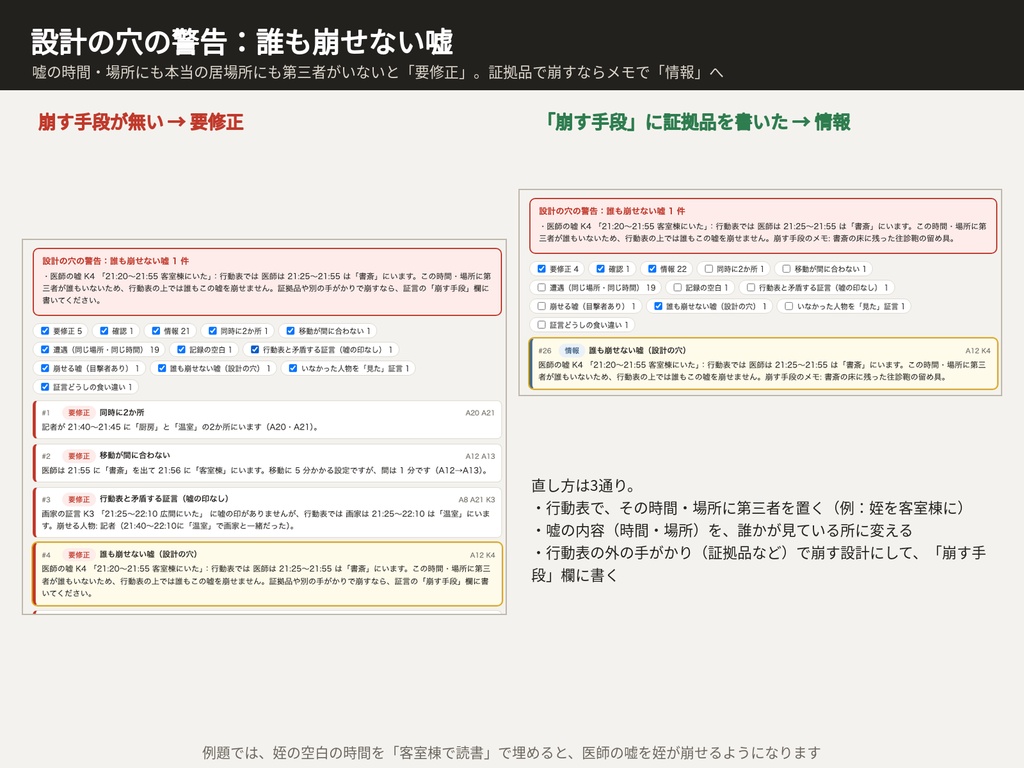Select issue card #26 with 情報 badge
Screen dimensions: 1024x768
pyautogui.click(x=764, y=363)
